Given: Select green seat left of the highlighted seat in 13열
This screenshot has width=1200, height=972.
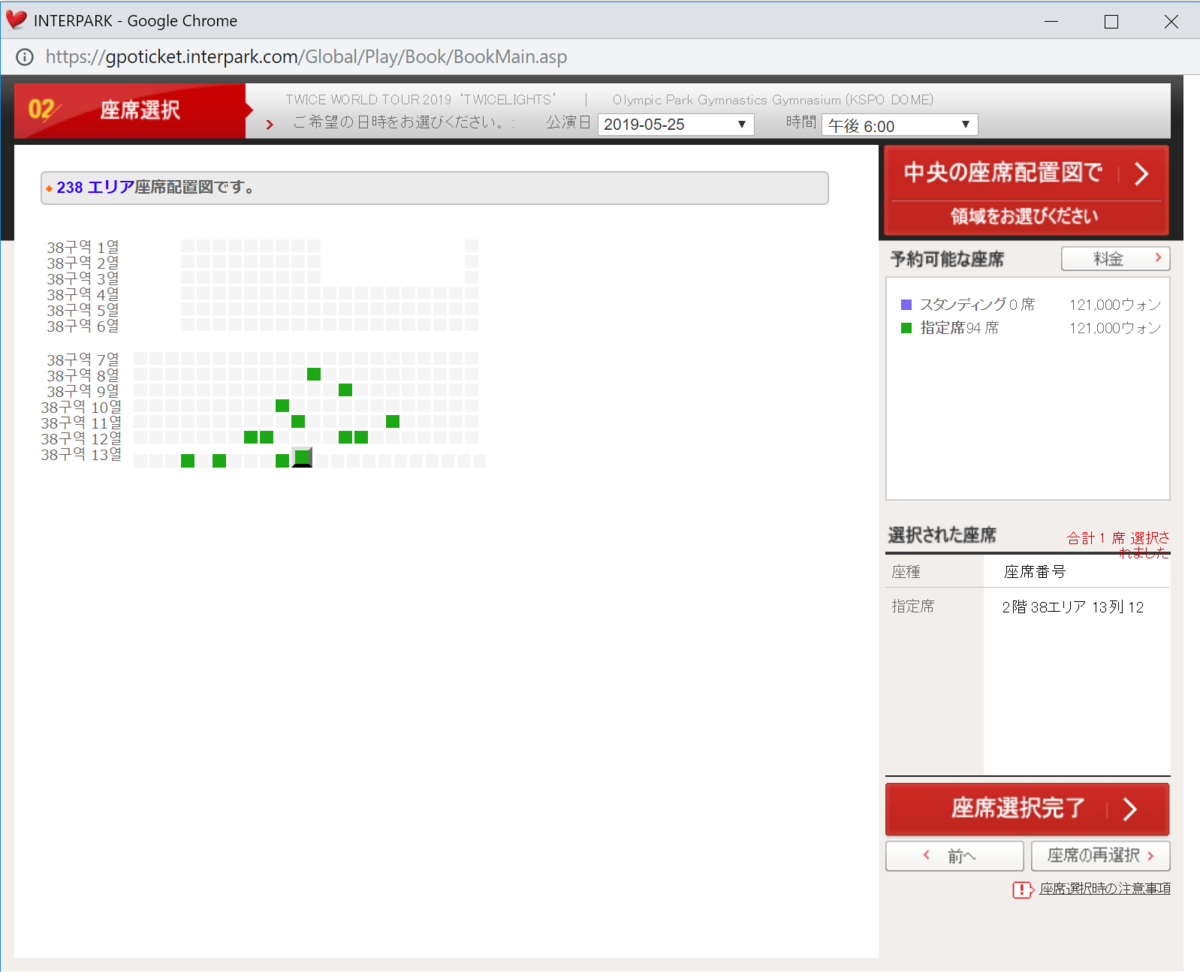Looking at the screenshot, I should pos(282,461).
